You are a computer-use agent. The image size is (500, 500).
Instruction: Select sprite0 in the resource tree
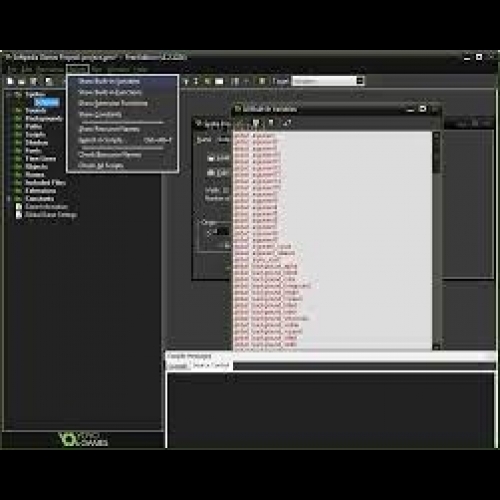(47, 102)
